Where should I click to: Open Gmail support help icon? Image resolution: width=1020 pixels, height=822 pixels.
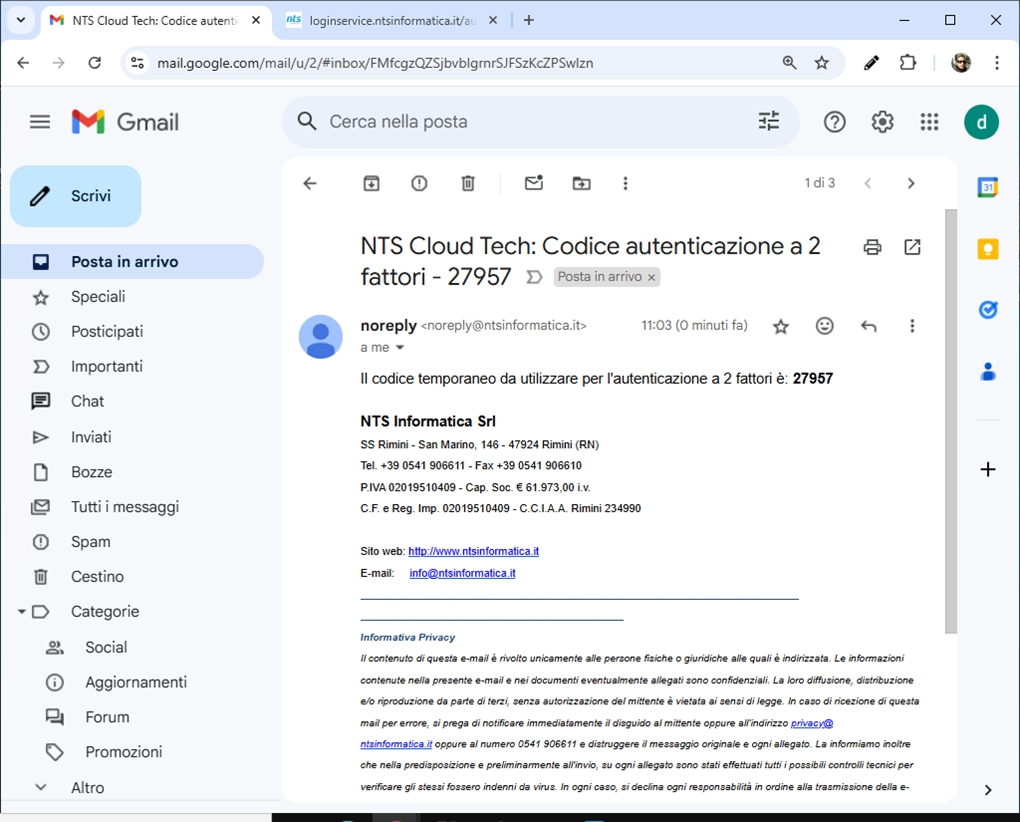(x=835, y=122)
